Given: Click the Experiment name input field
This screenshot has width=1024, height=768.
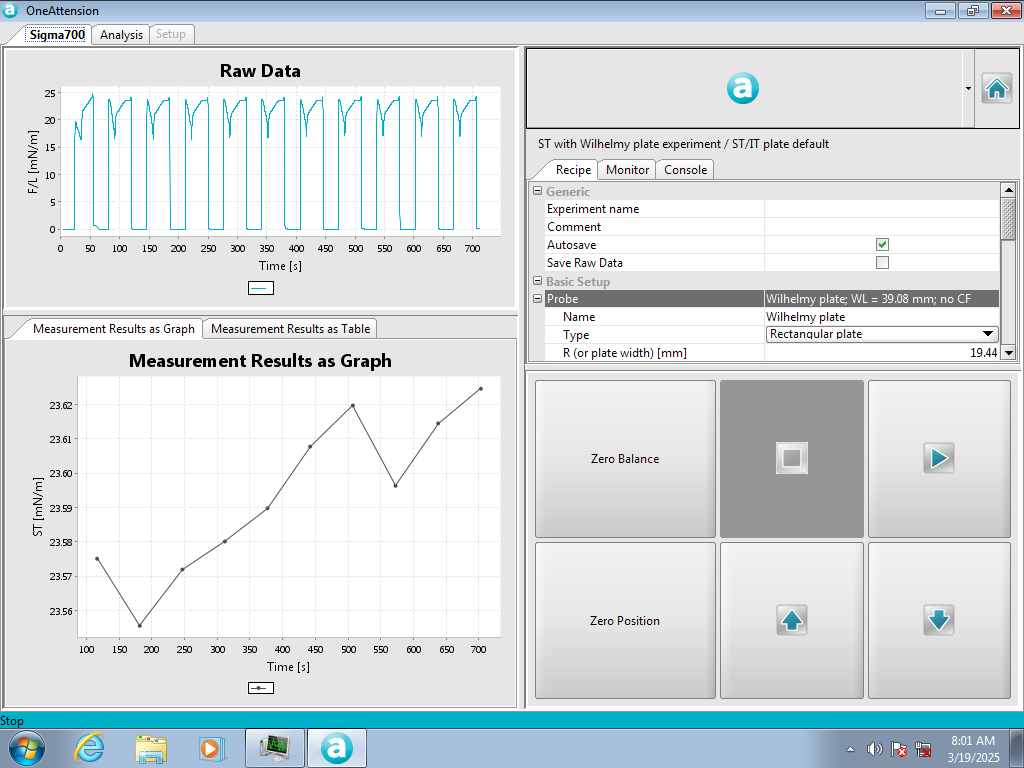Looking at the screenshot, I should pos(882,209).
